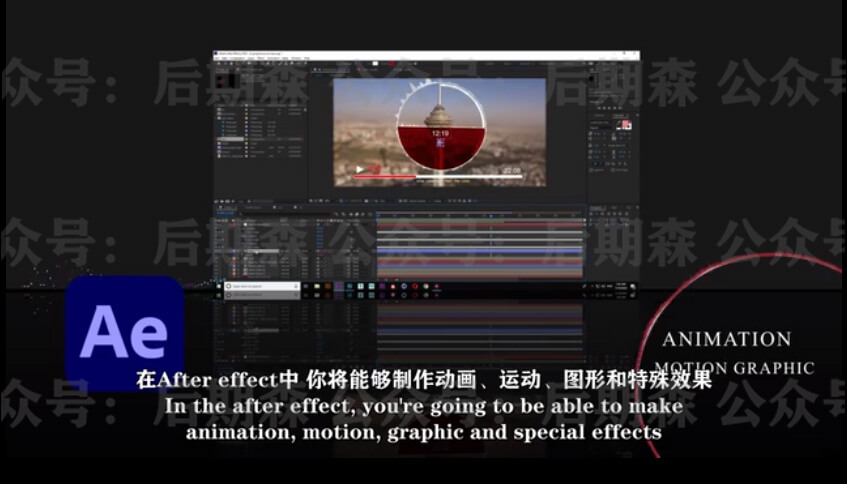Open Google Chrome from the taskbar
This screenshot has width=847, height=484.
426,286
